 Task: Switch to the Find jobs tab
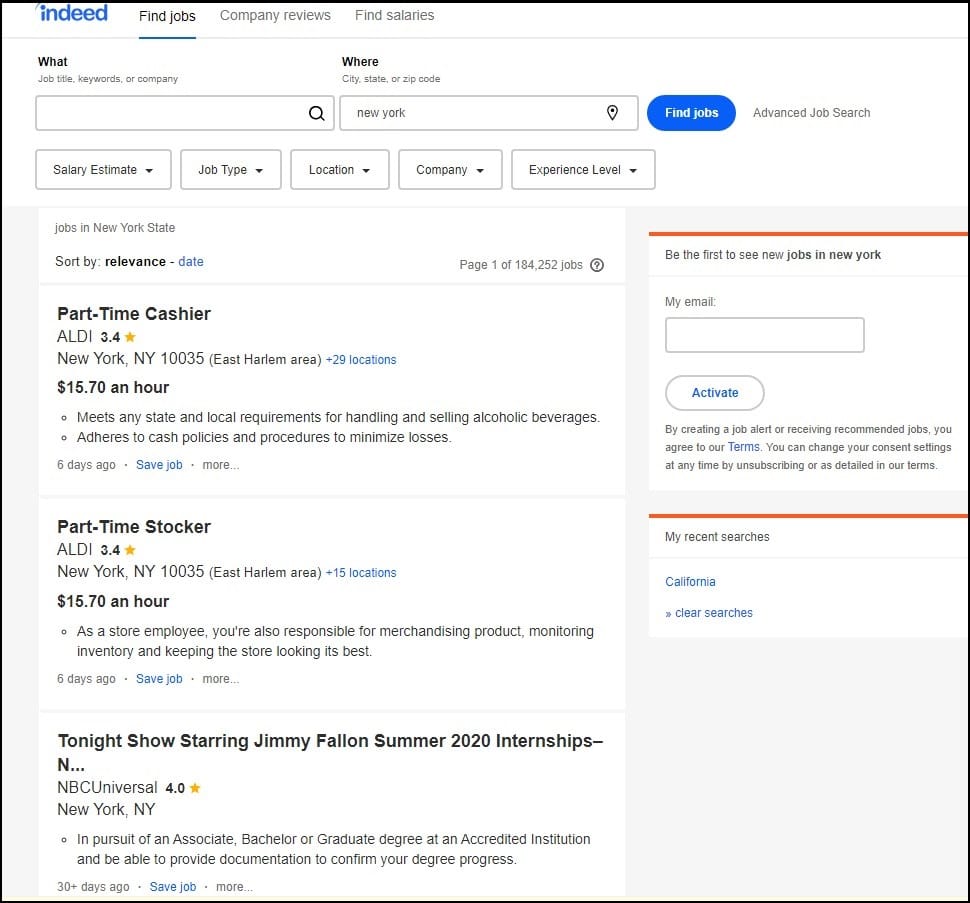[167, 16]
